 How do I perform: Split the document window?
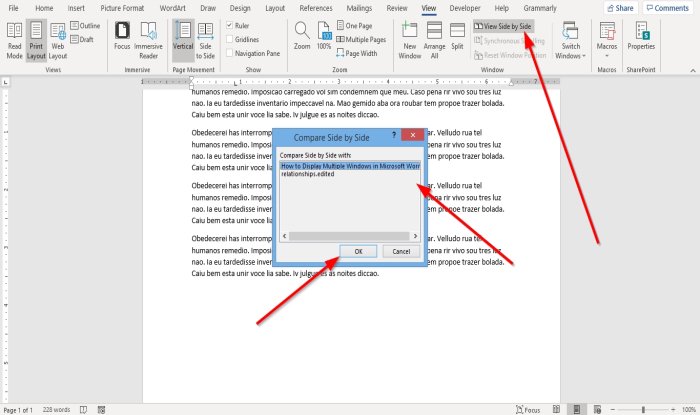pyautogui.click(x=457, y=36)
